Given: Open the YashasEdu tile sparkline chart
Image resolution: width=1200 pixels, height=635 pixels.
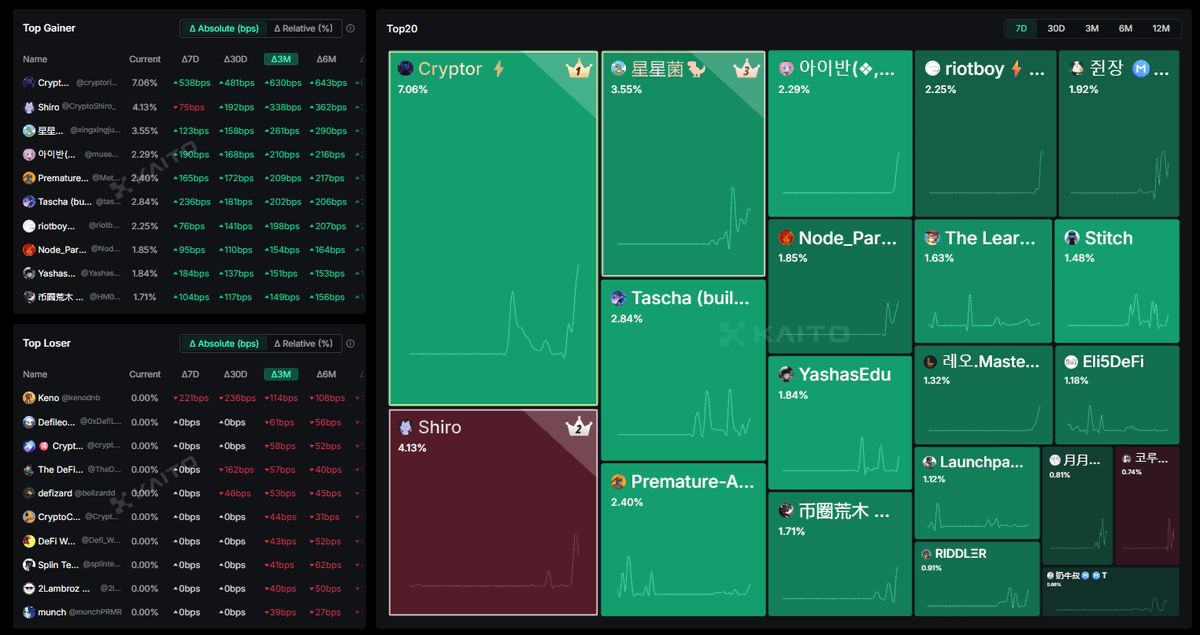Looking at the screenshot, I should (838, 445).
